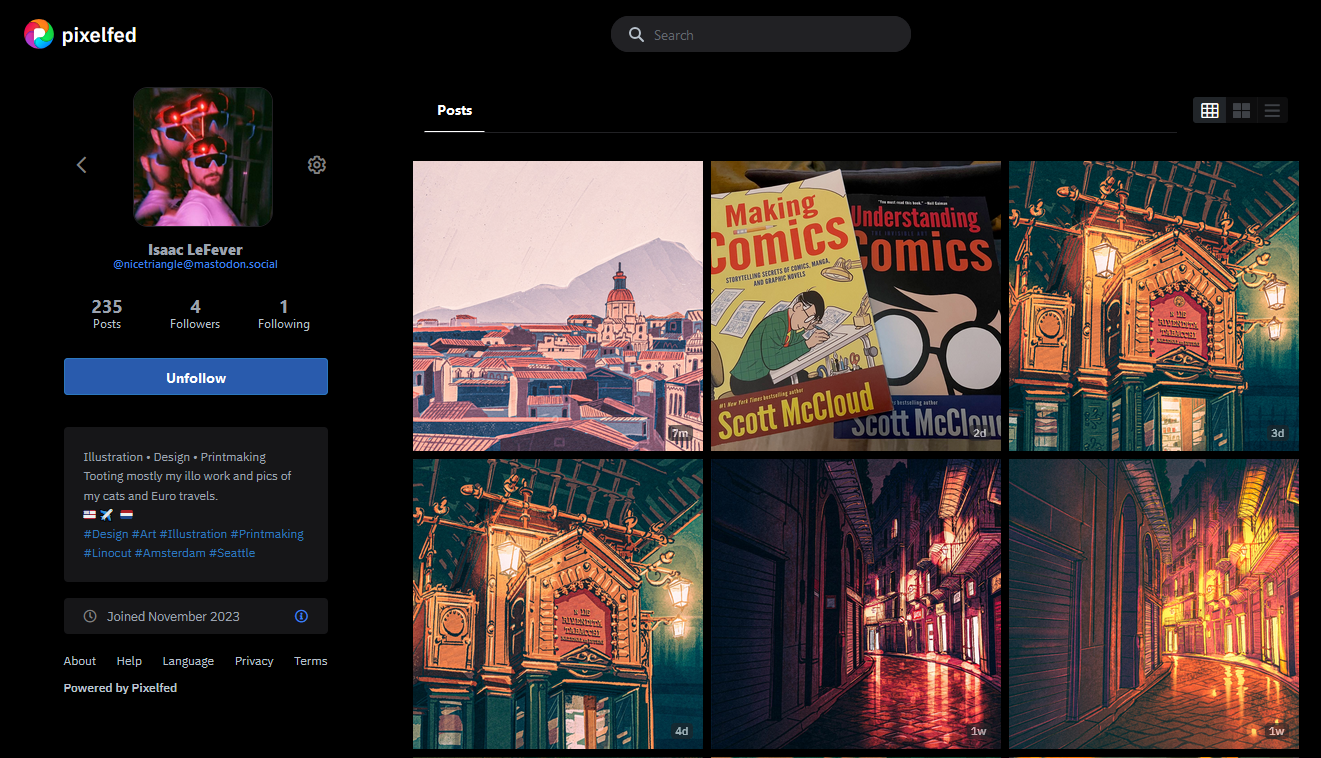Unfollow Isaac LeFever
The width and height of the screenshot is (1321, 758).
click(x=196, y=377)
